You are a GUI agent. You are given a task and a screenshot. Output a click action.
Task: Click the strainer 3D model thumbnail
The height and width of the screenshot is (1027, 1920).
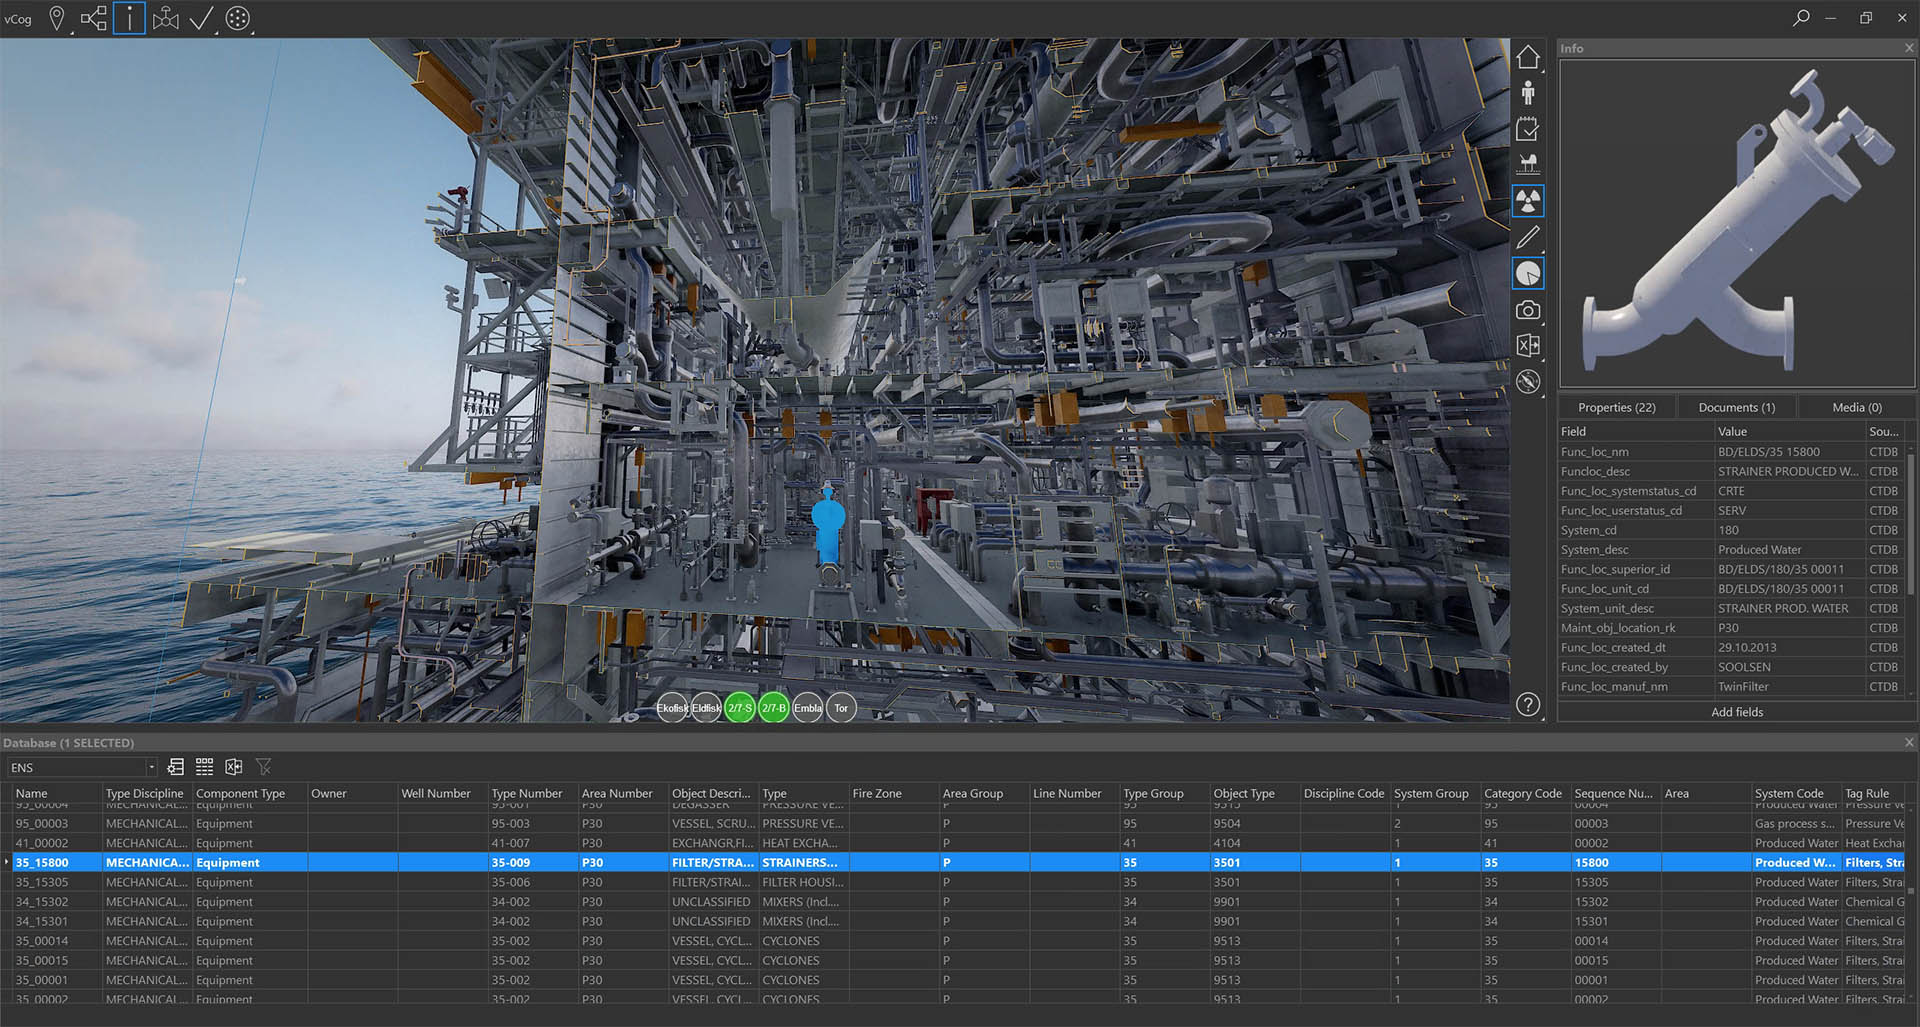point(1737,223)
